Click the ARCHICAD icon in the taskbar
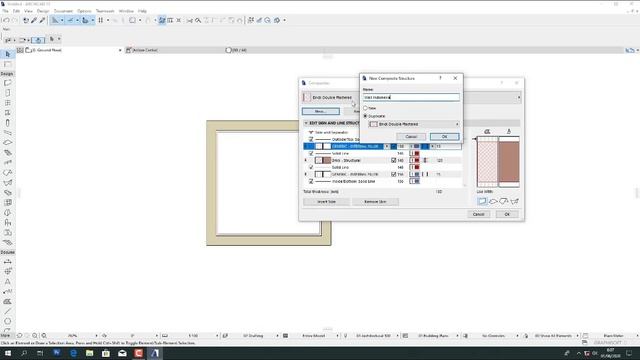This screenshot has height=360, width=640. [x=155, y=353]
